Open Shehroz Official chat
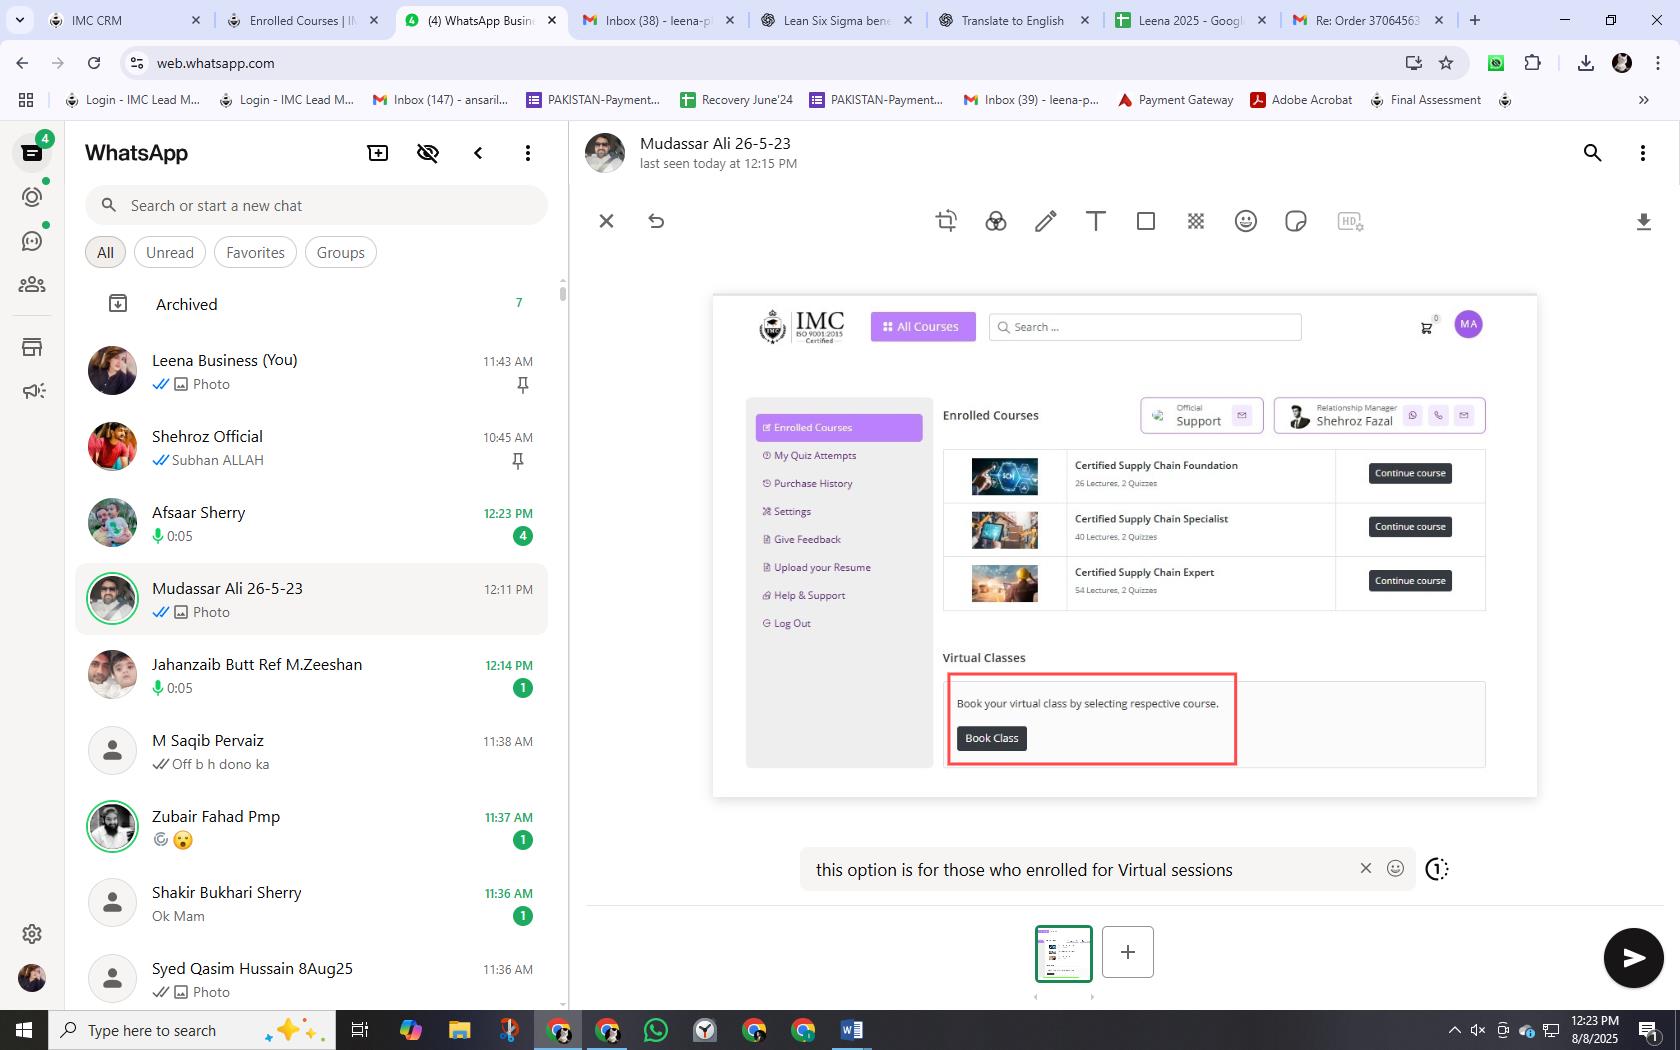Viewport: 1680px width, 1050px height. pos(312,447)
